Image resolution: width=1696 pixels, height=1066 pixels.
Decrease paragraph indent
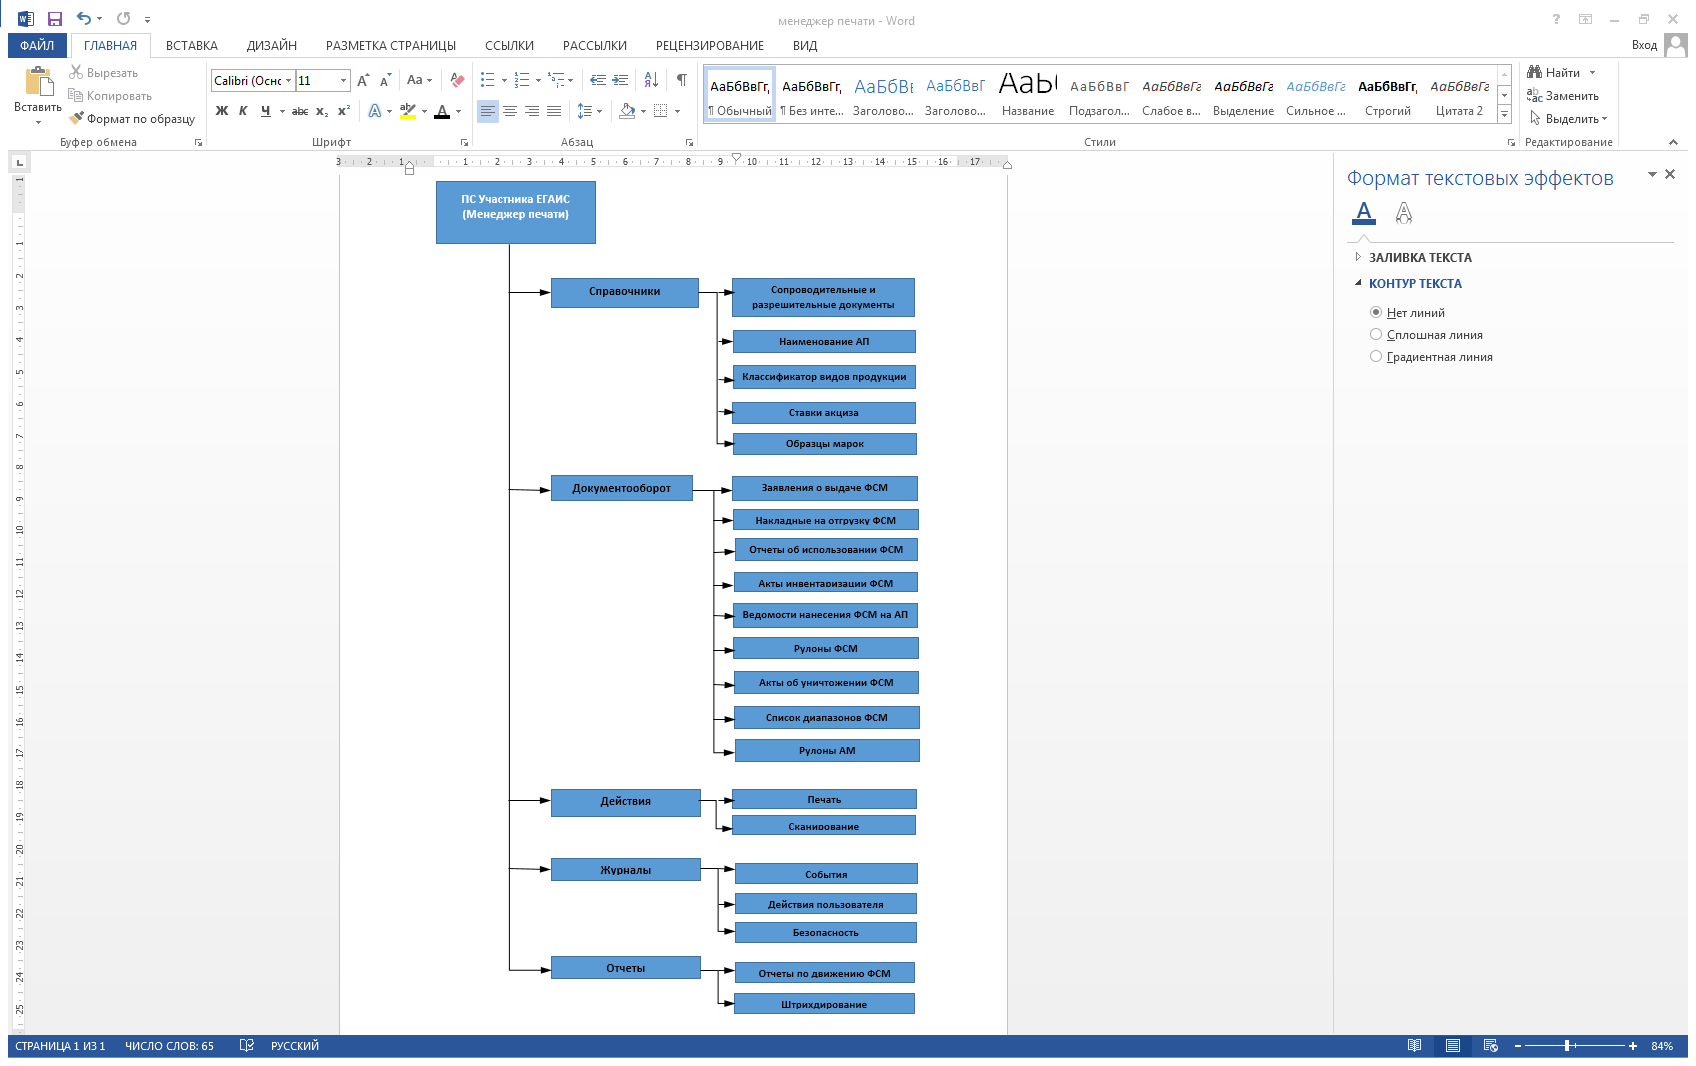(598, 80)
